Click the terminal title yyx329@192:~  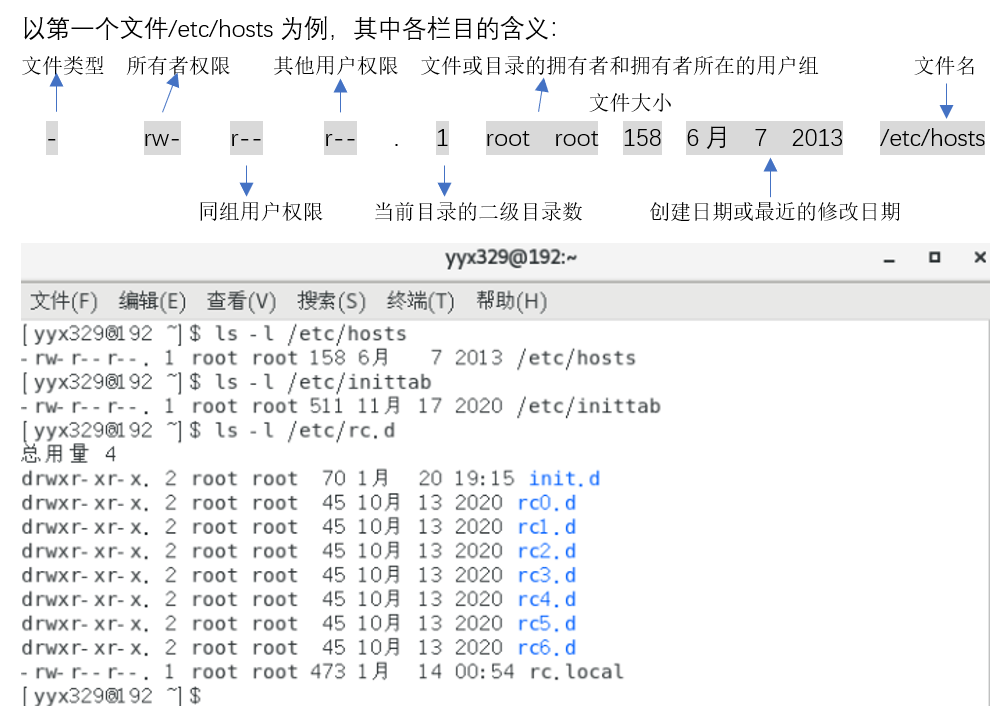point(511,258)
